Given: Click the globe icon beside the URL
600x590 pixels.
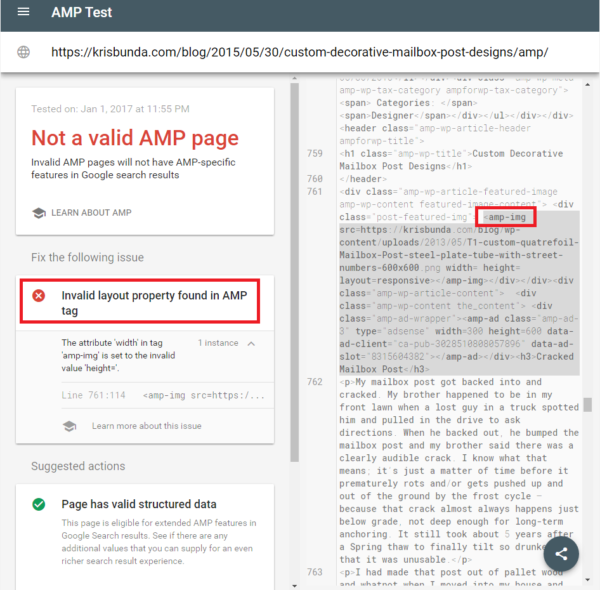Looking at the screenshot, I should coord(23,52).
